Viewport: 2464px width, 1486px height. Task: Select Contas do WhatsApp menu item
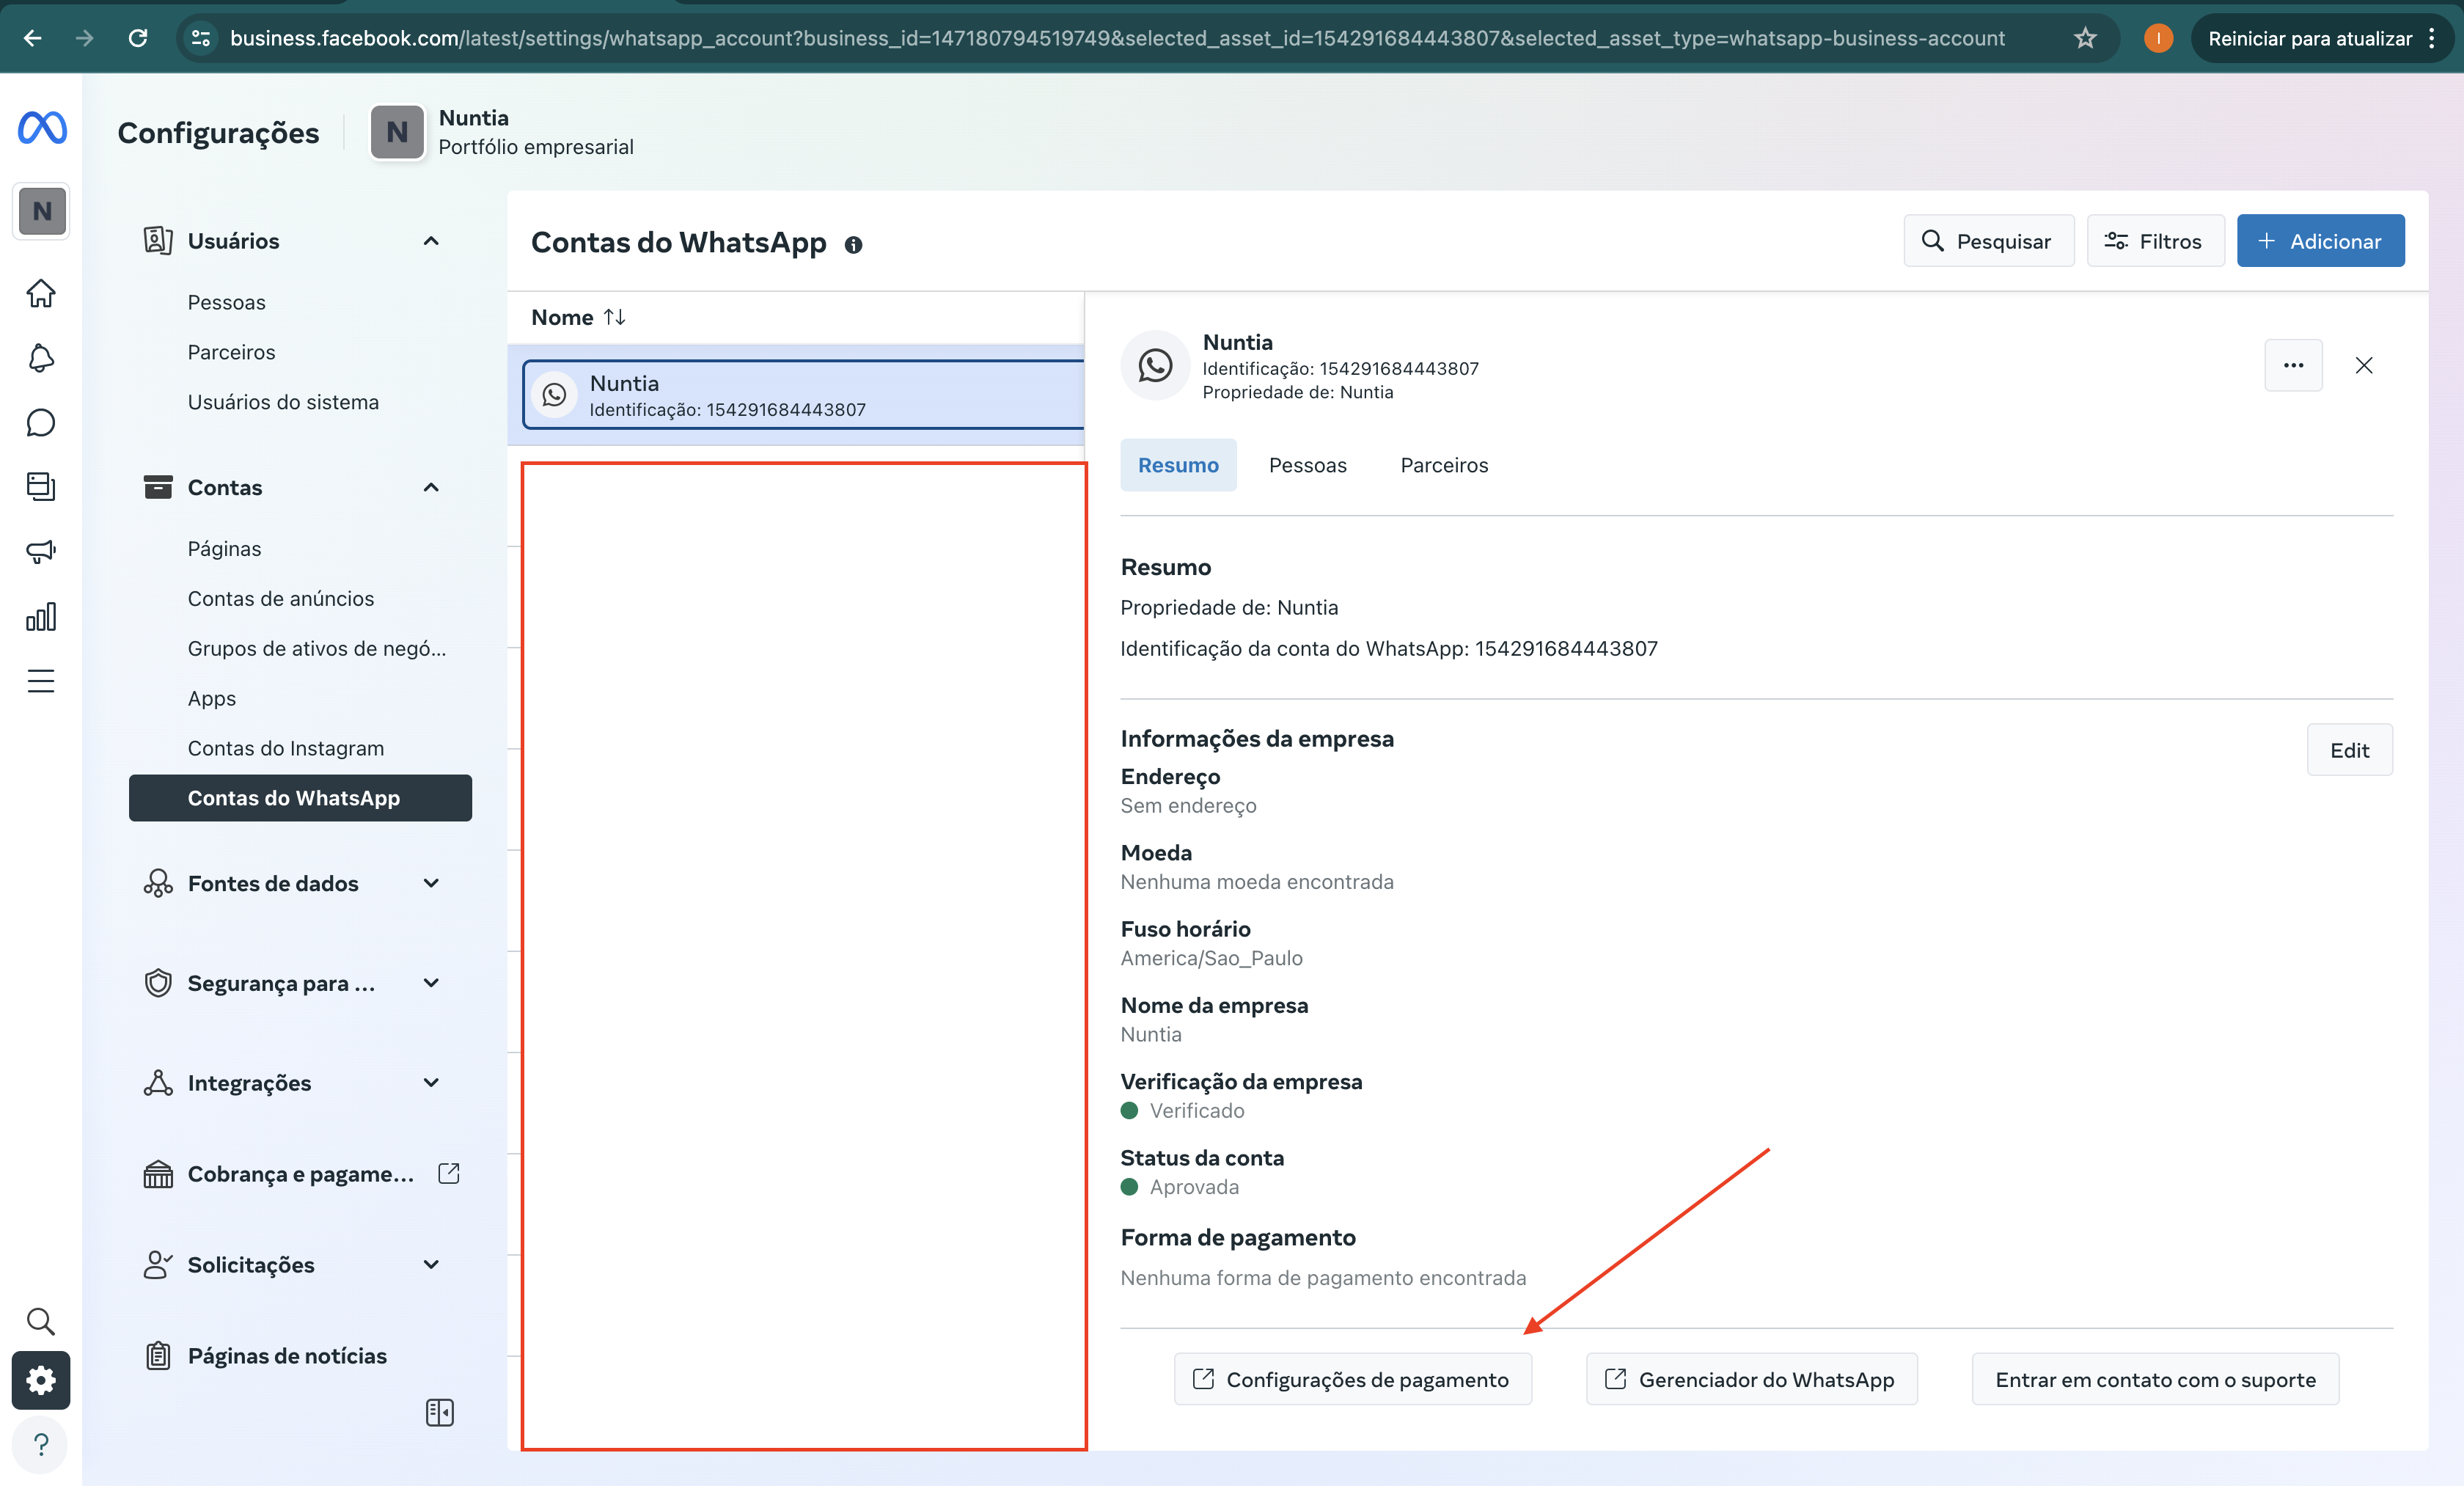click(300, 798)
